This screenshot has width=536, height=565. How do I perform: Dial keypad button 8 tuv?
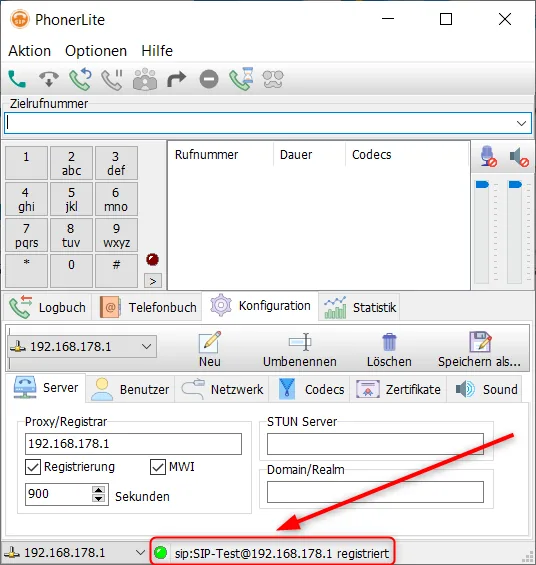(x=71, y=235)
